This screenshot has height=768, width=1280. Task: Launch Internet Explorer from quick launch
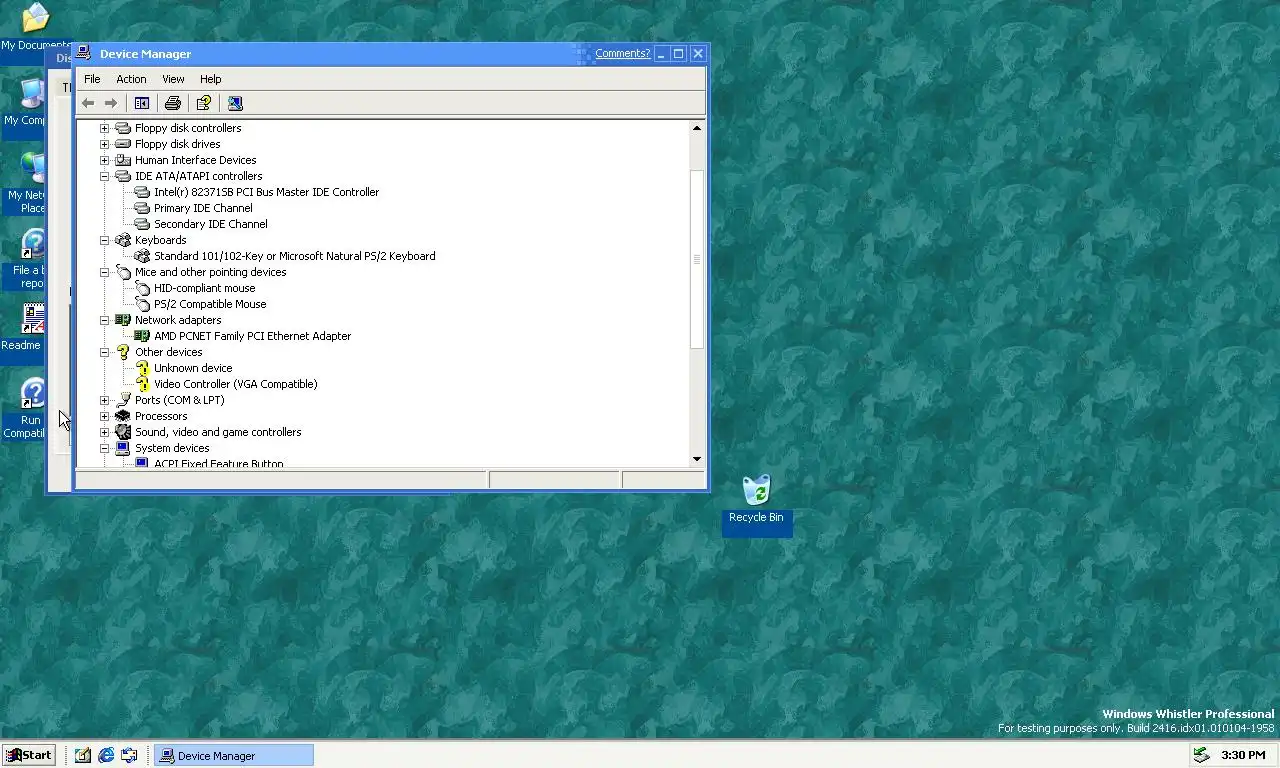[106, 755]
